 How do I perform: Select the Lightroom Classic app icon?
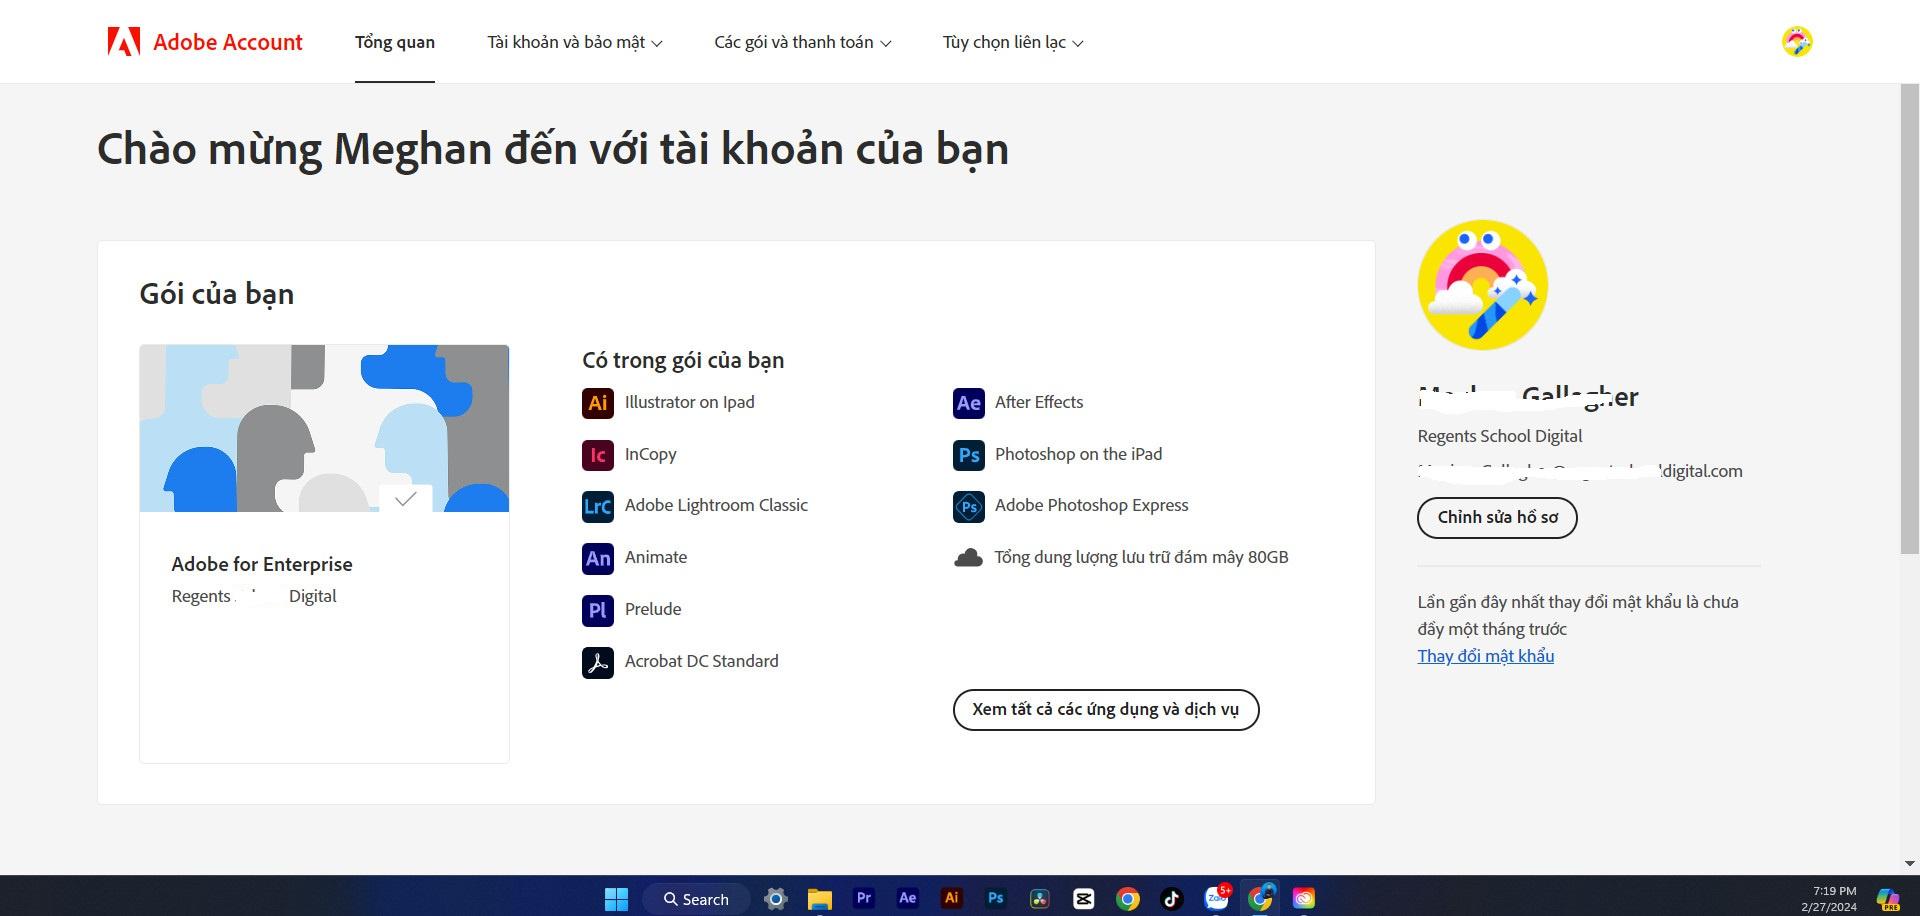pos(598,506)
